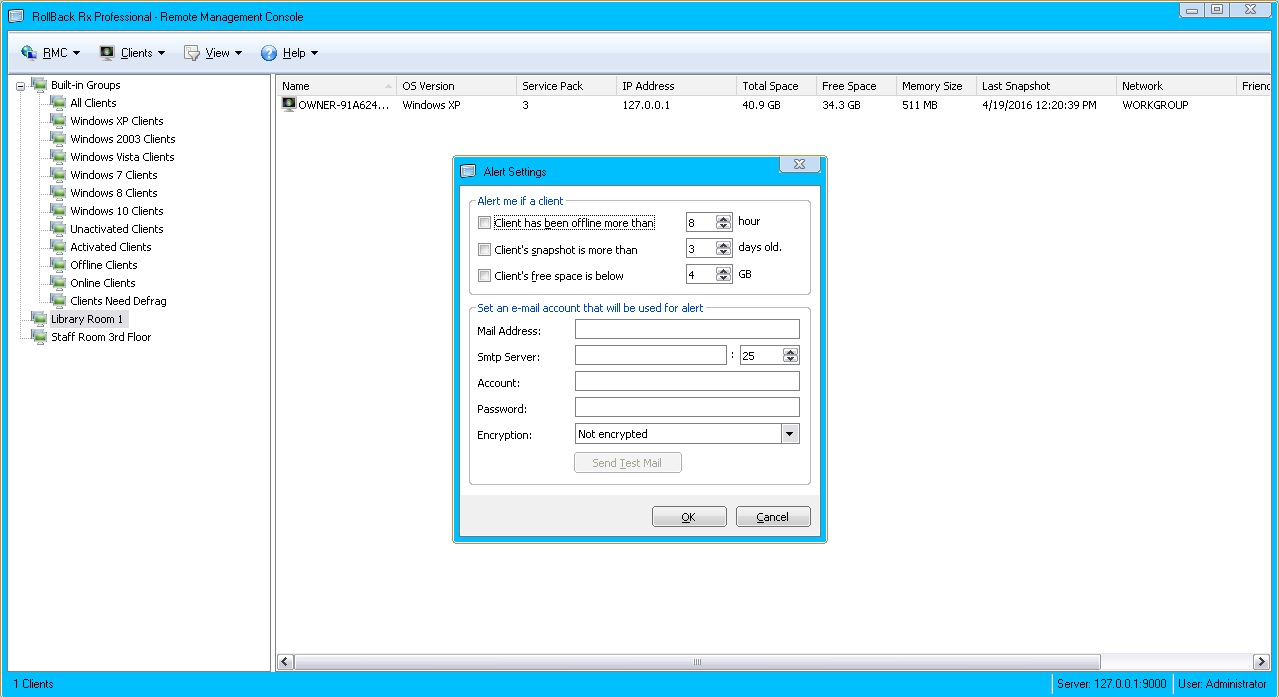Click the Built-in Groups tree icon
The image size is (1279, 697).
pos(39,85)
